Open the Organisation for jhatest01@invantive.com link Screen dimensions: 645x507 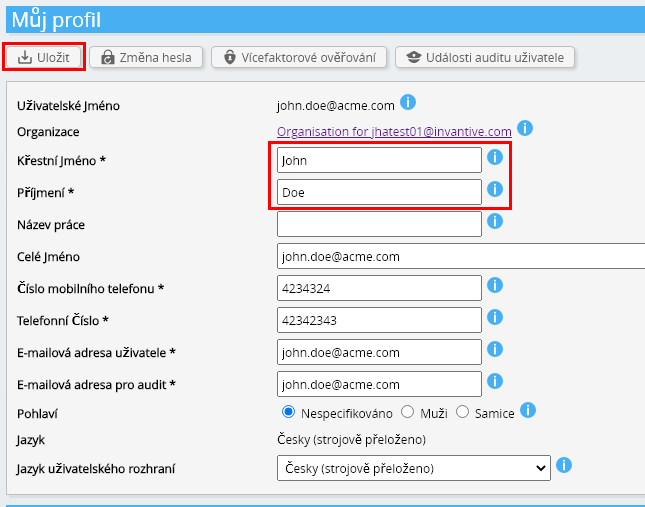tap(394, 132)
